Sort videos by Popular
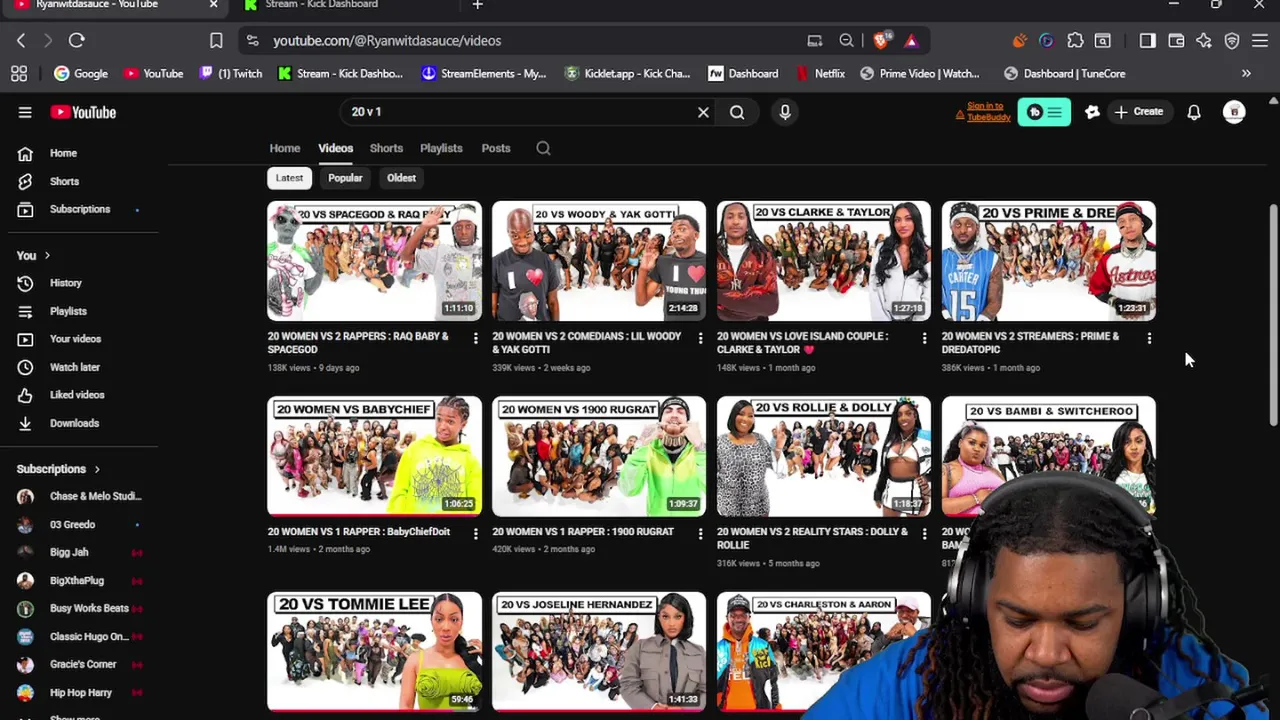 point(345,178)
